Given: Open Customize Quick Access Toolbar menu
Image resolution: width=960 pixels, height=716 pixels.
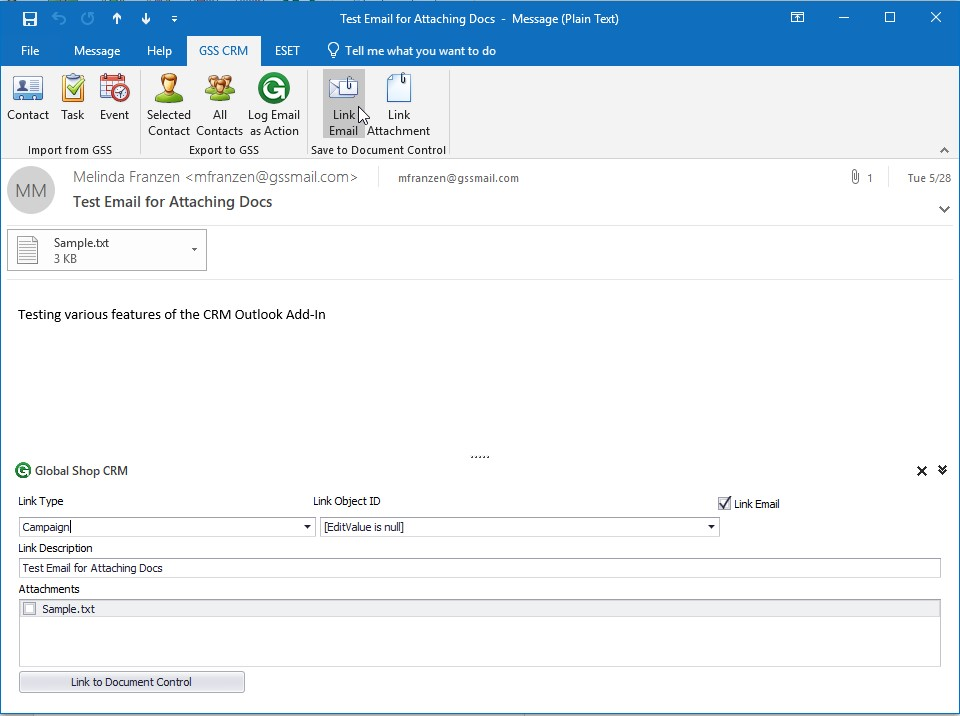Looking at the screenshot, I should point(174,19).
